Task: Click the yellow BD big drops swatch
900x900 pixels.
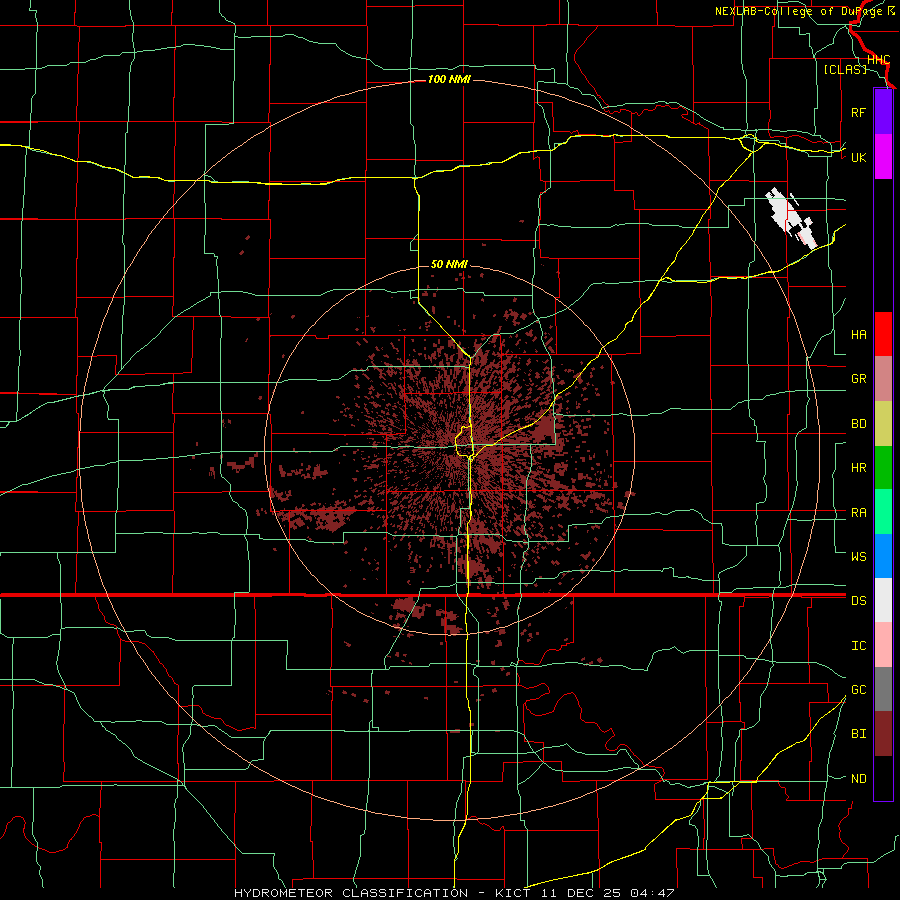Action: 883,424
